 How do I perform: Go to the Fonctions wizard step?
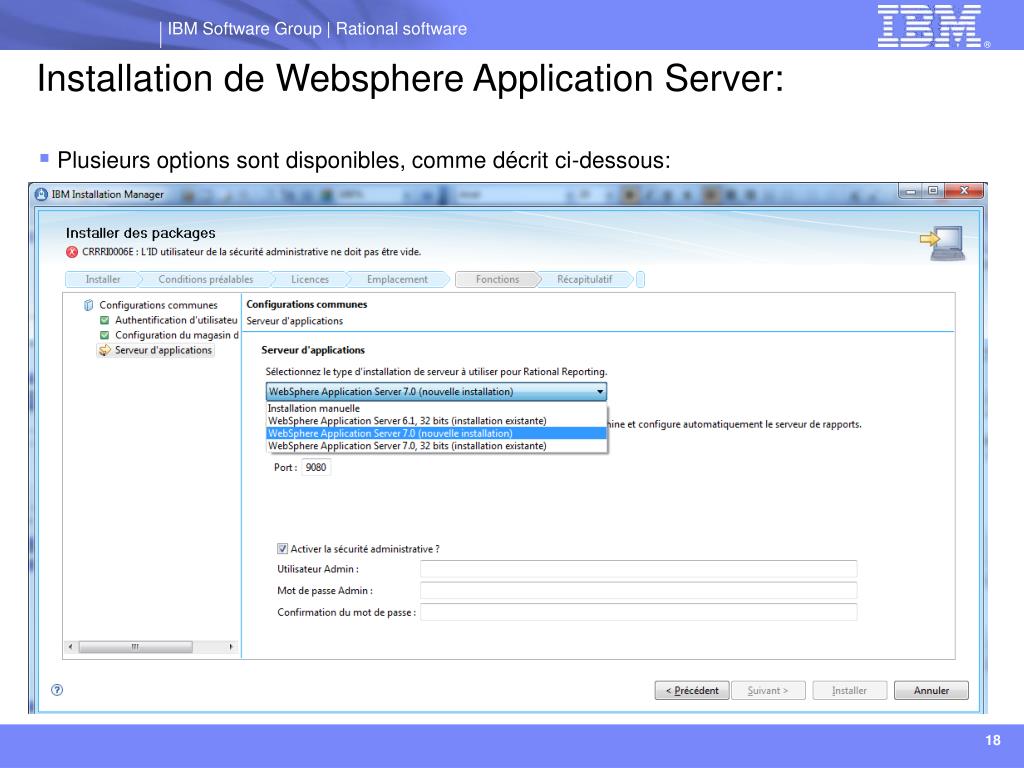click(497, 280)
